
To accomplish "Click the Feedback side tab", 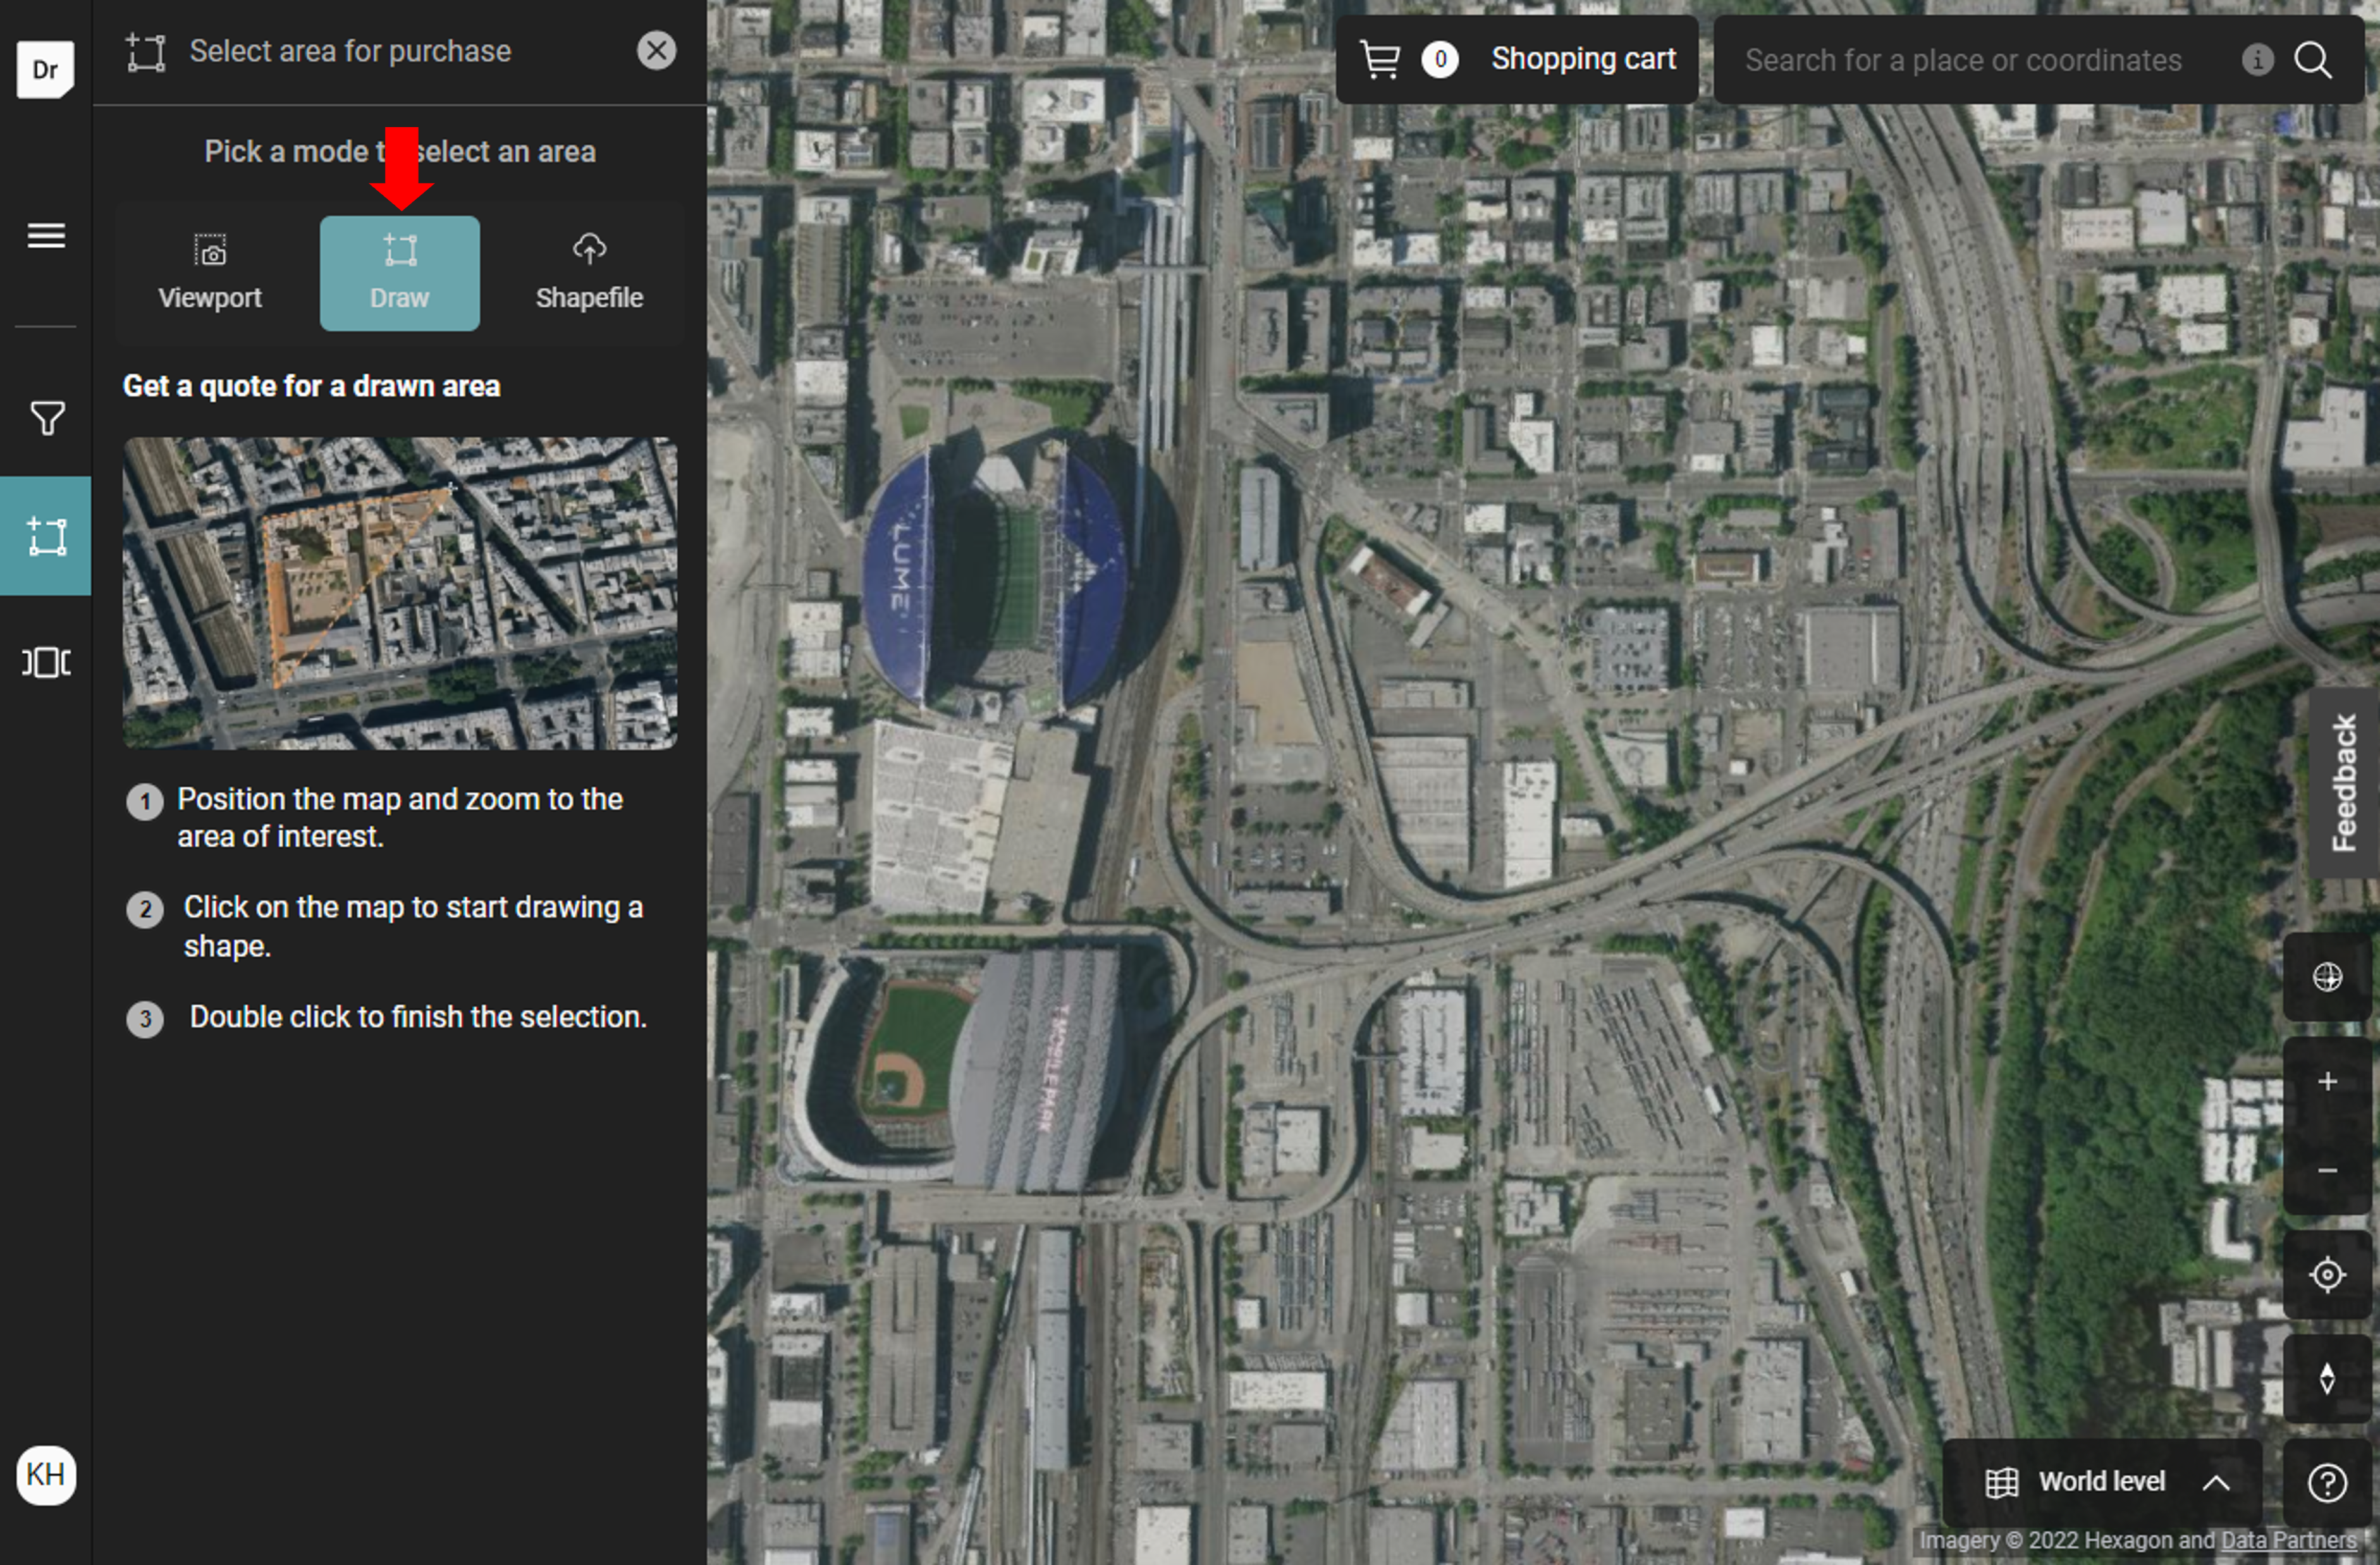I will (x=2343, y=782).
